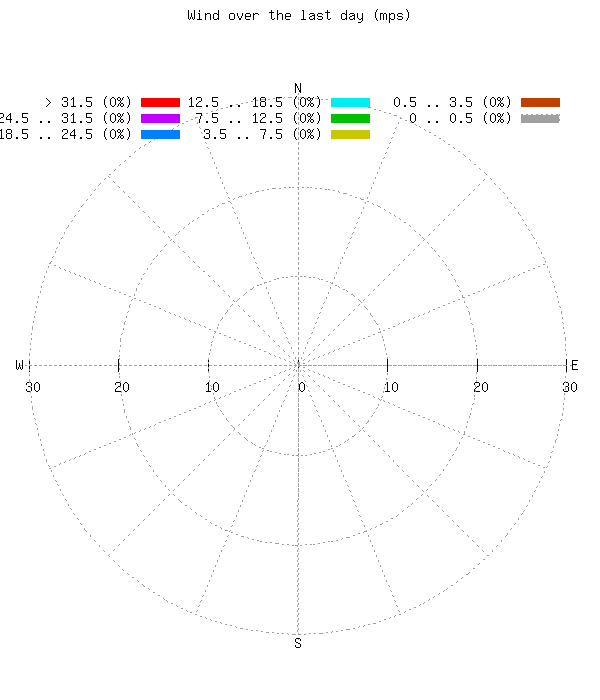The height and width of the screenshot is (700, 600).
Task: Click the S compass label
Action: (298, 643)
